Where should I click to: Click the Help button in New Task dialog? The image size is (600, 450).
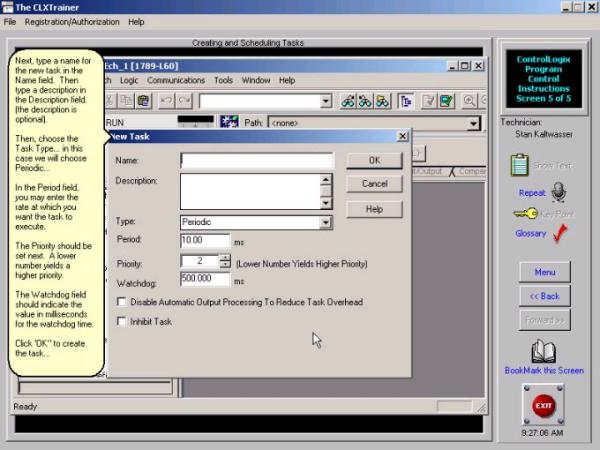pos(374,209)
